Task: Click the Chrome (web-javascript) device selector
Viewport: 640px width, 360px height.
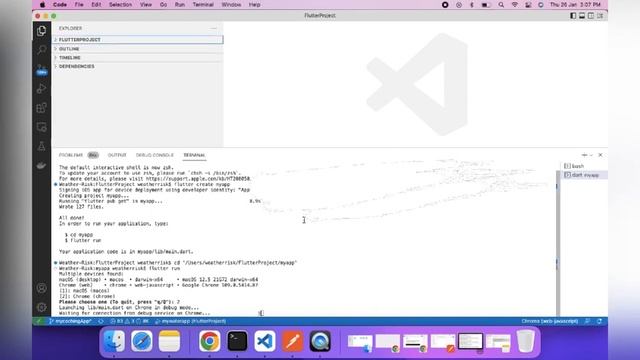Action: 549,321
